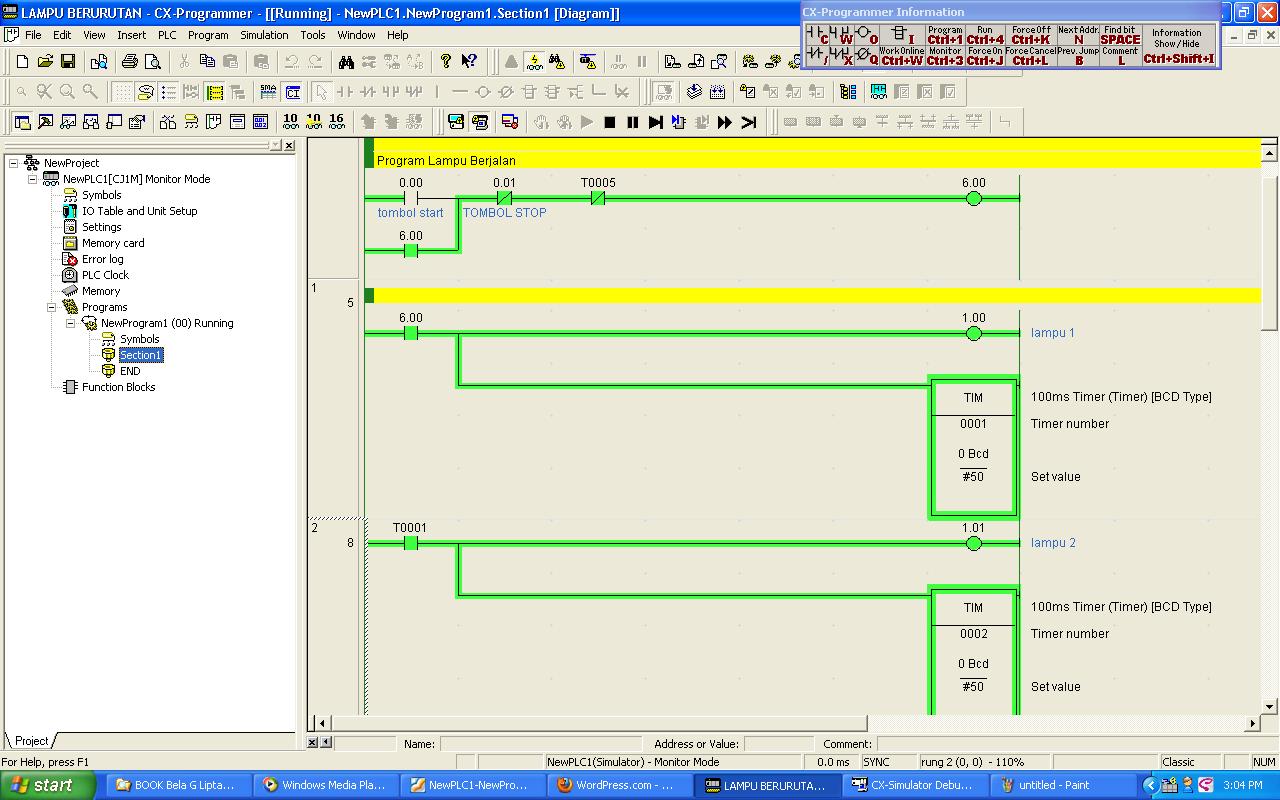Image resolution: width=1280 pixels, height=800 pixels.
Task: Click the Name field in the bottom bar
Action: [x=539, y=744]
